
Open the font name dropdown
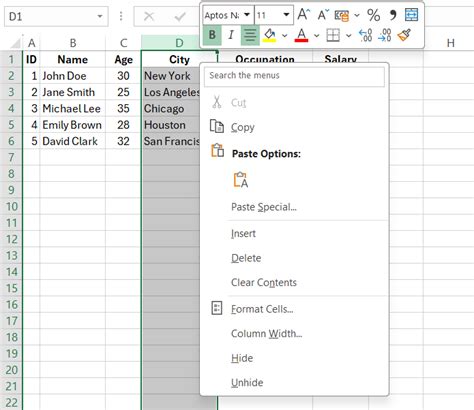click(x=247, y=15)
